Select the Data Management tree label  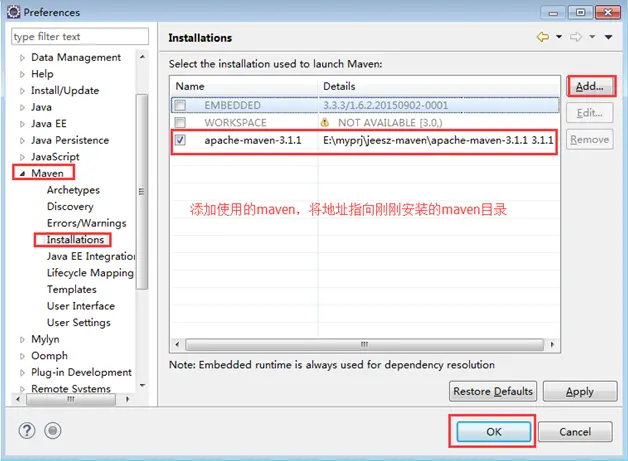pyautogui.click(x=76, y=57)
